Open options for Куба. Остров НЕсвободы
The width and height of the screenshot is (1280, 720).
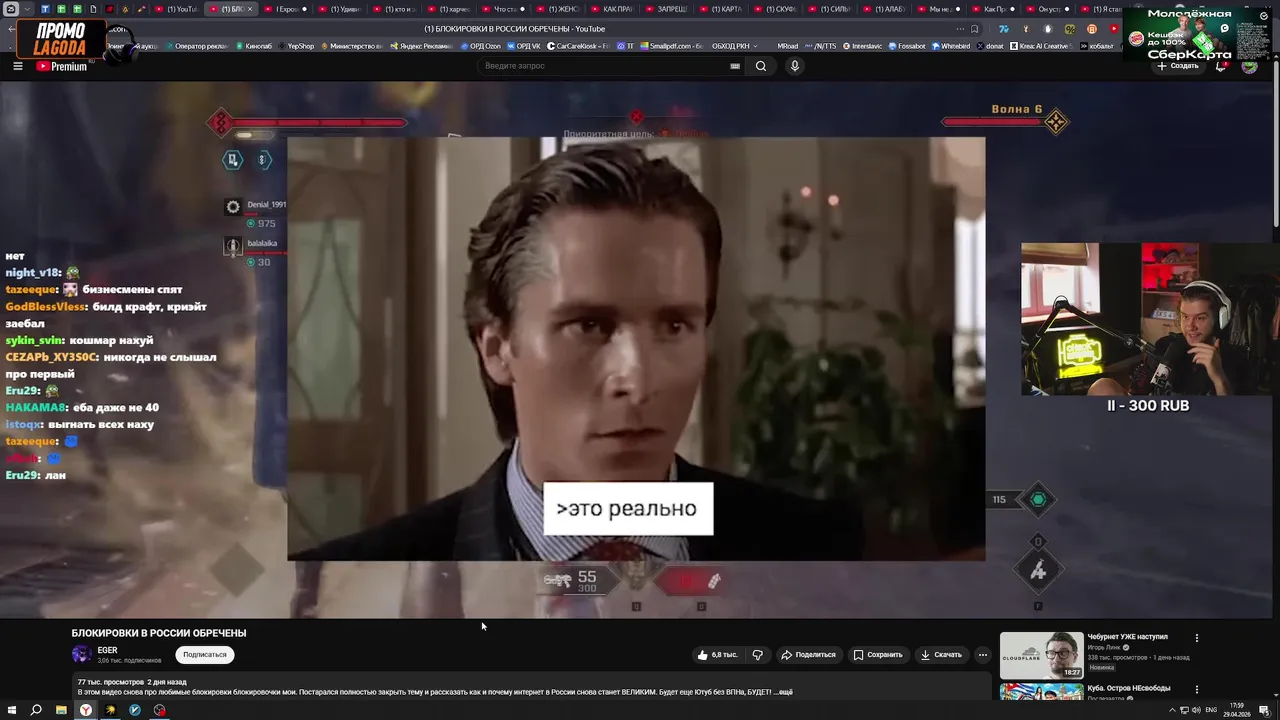click(x=1197, y=690)
